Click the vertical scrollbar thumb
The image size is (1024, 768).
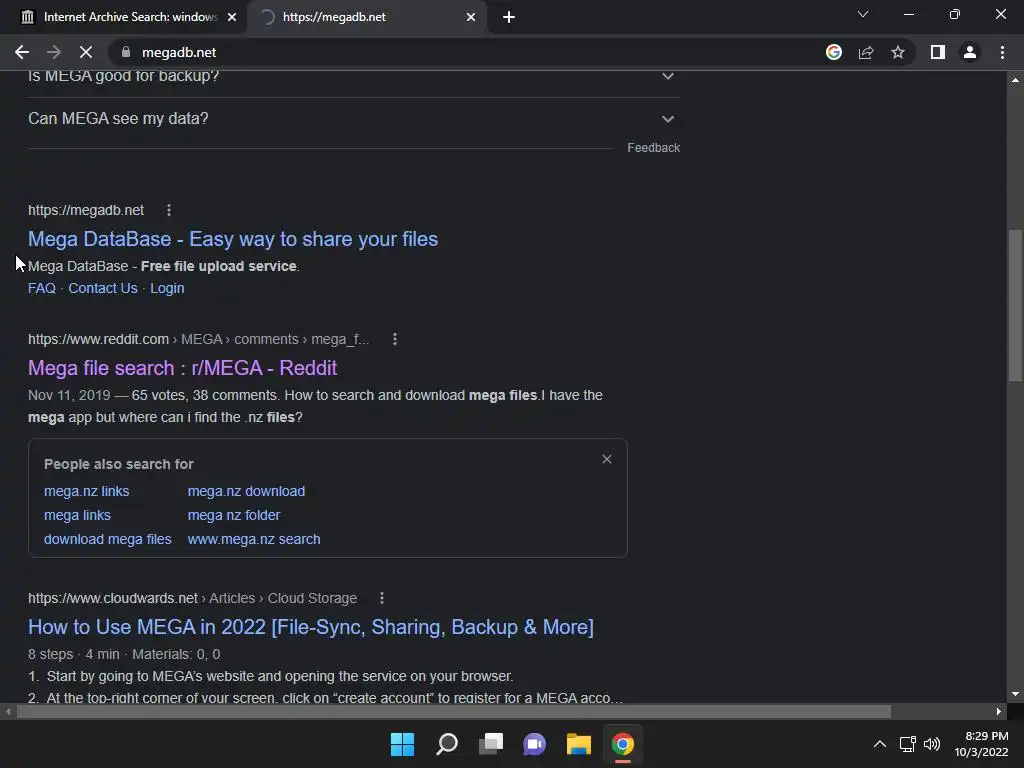1015,304
